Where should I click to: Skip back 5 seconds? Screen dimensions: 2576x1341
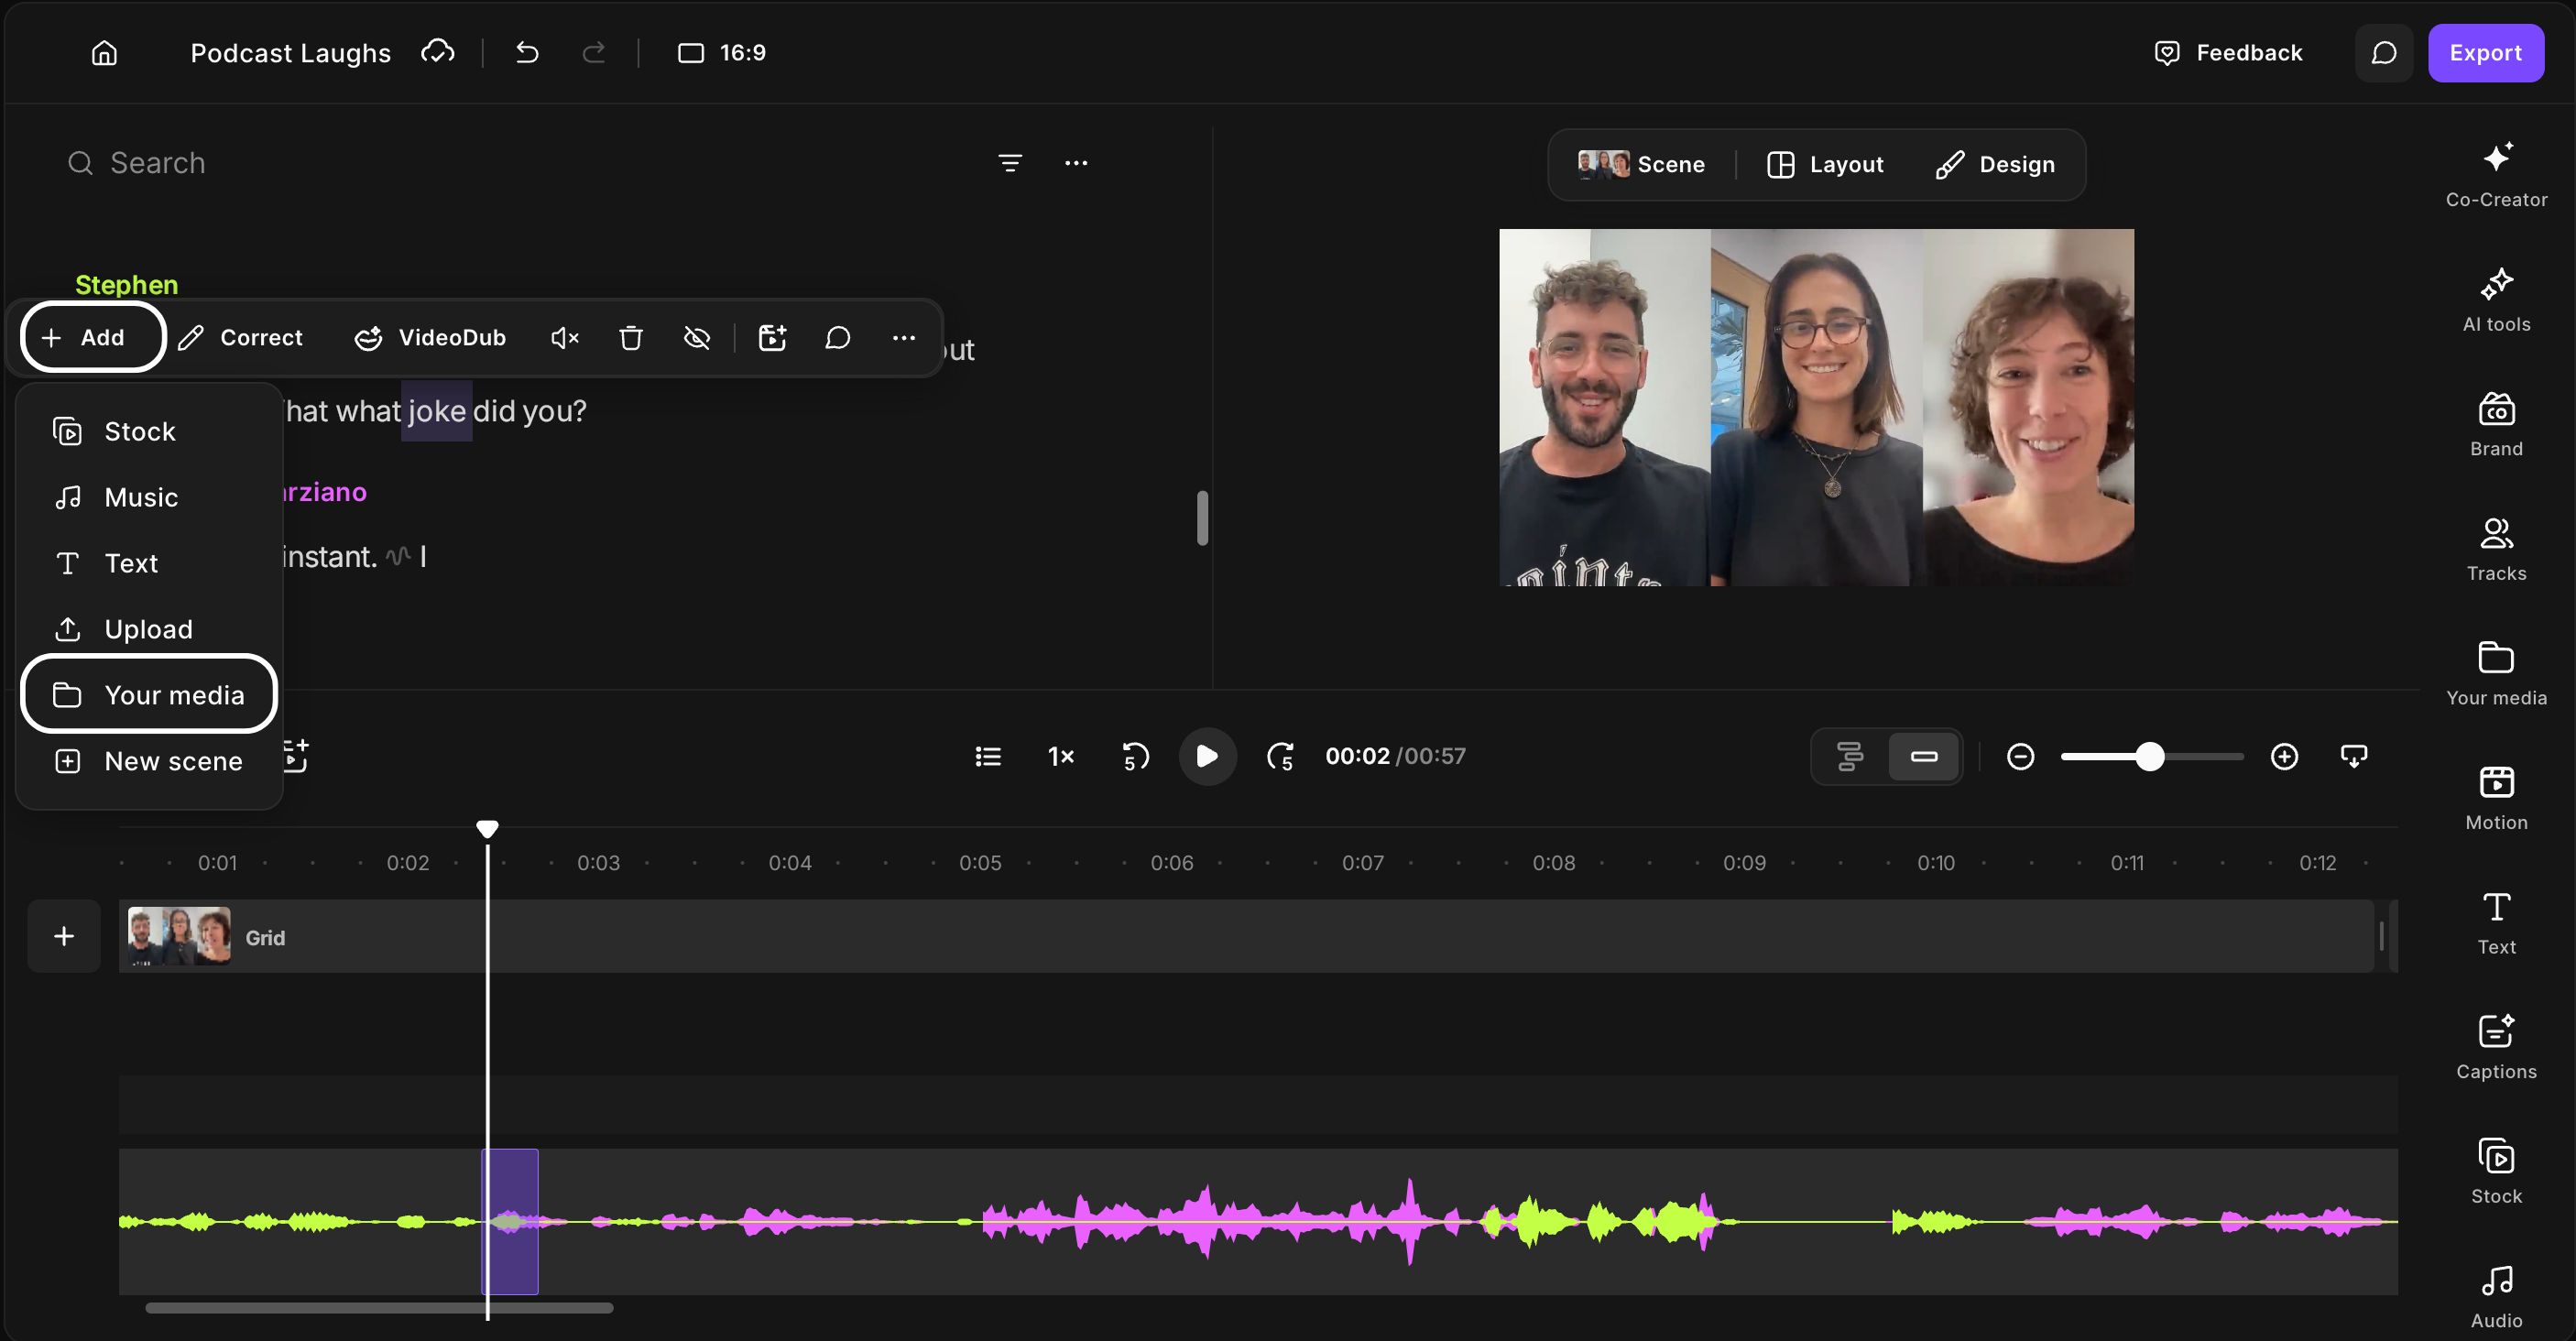[1135, 757]
